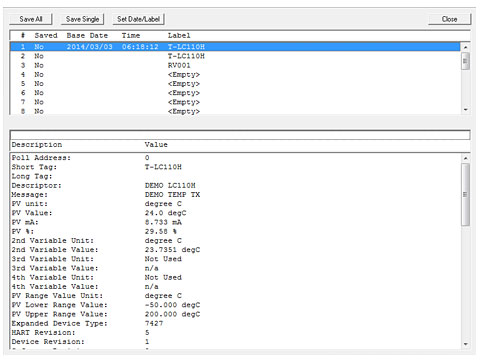Click the 23.7351 degC value
480x360 pixels.
pyautogui.click(x=172, y=250)
